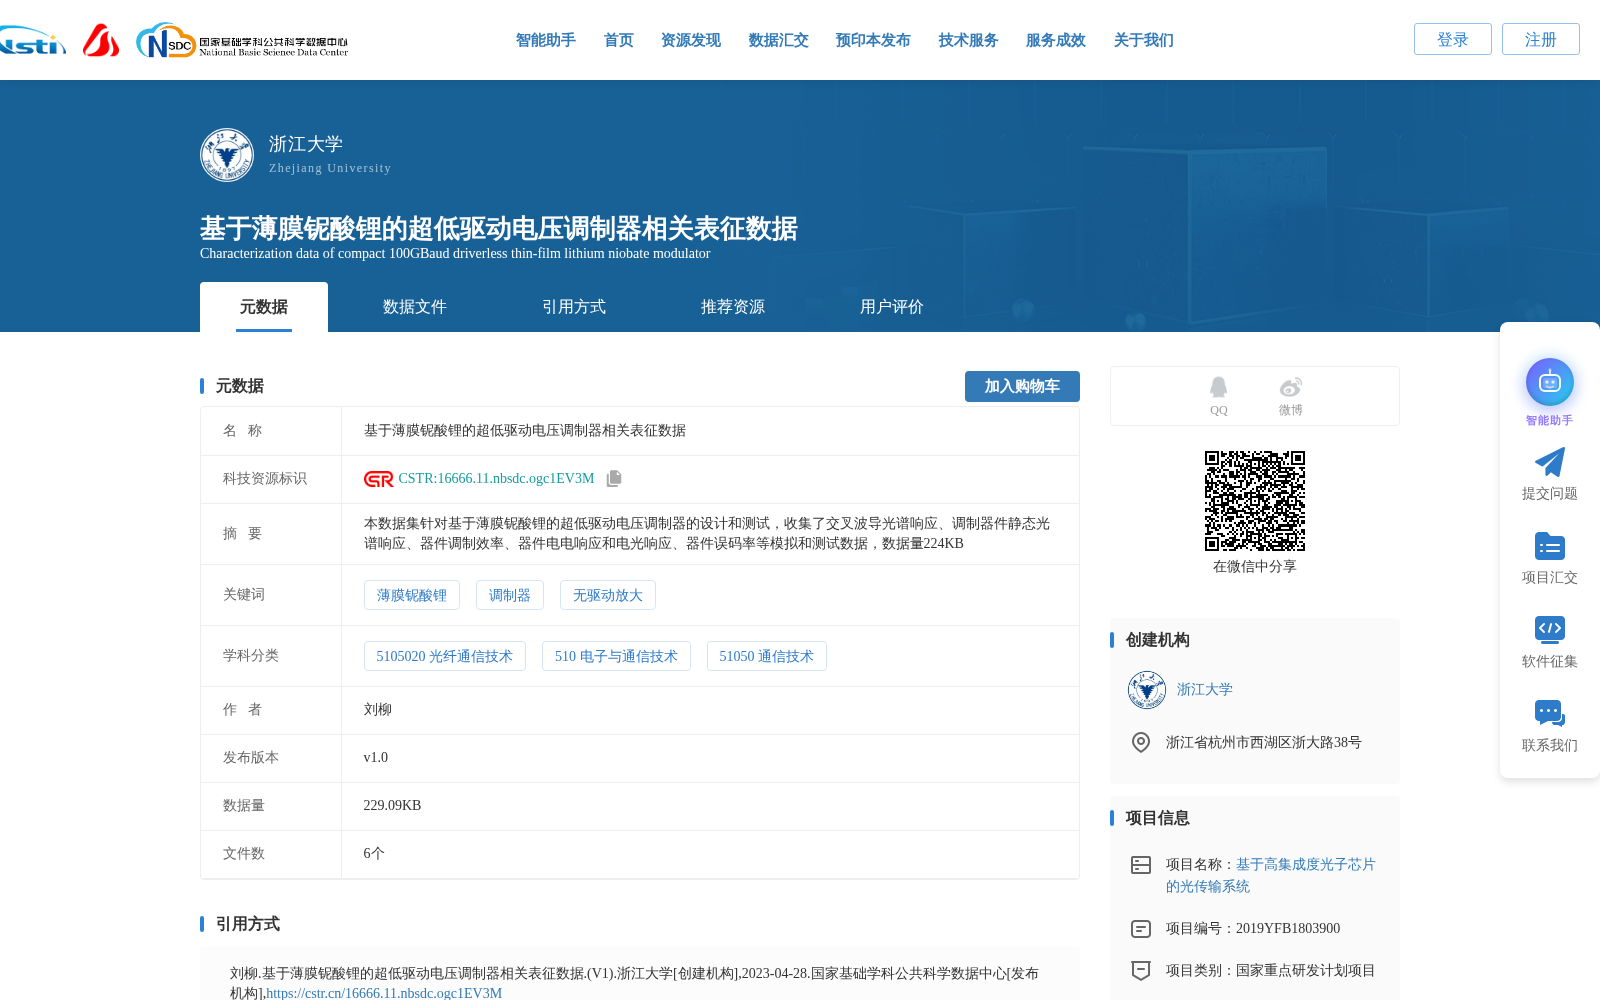Open 浙江大学 link under 创建机构
Viewport: 1600px width, 1000px height.
tap(1205, 690)
